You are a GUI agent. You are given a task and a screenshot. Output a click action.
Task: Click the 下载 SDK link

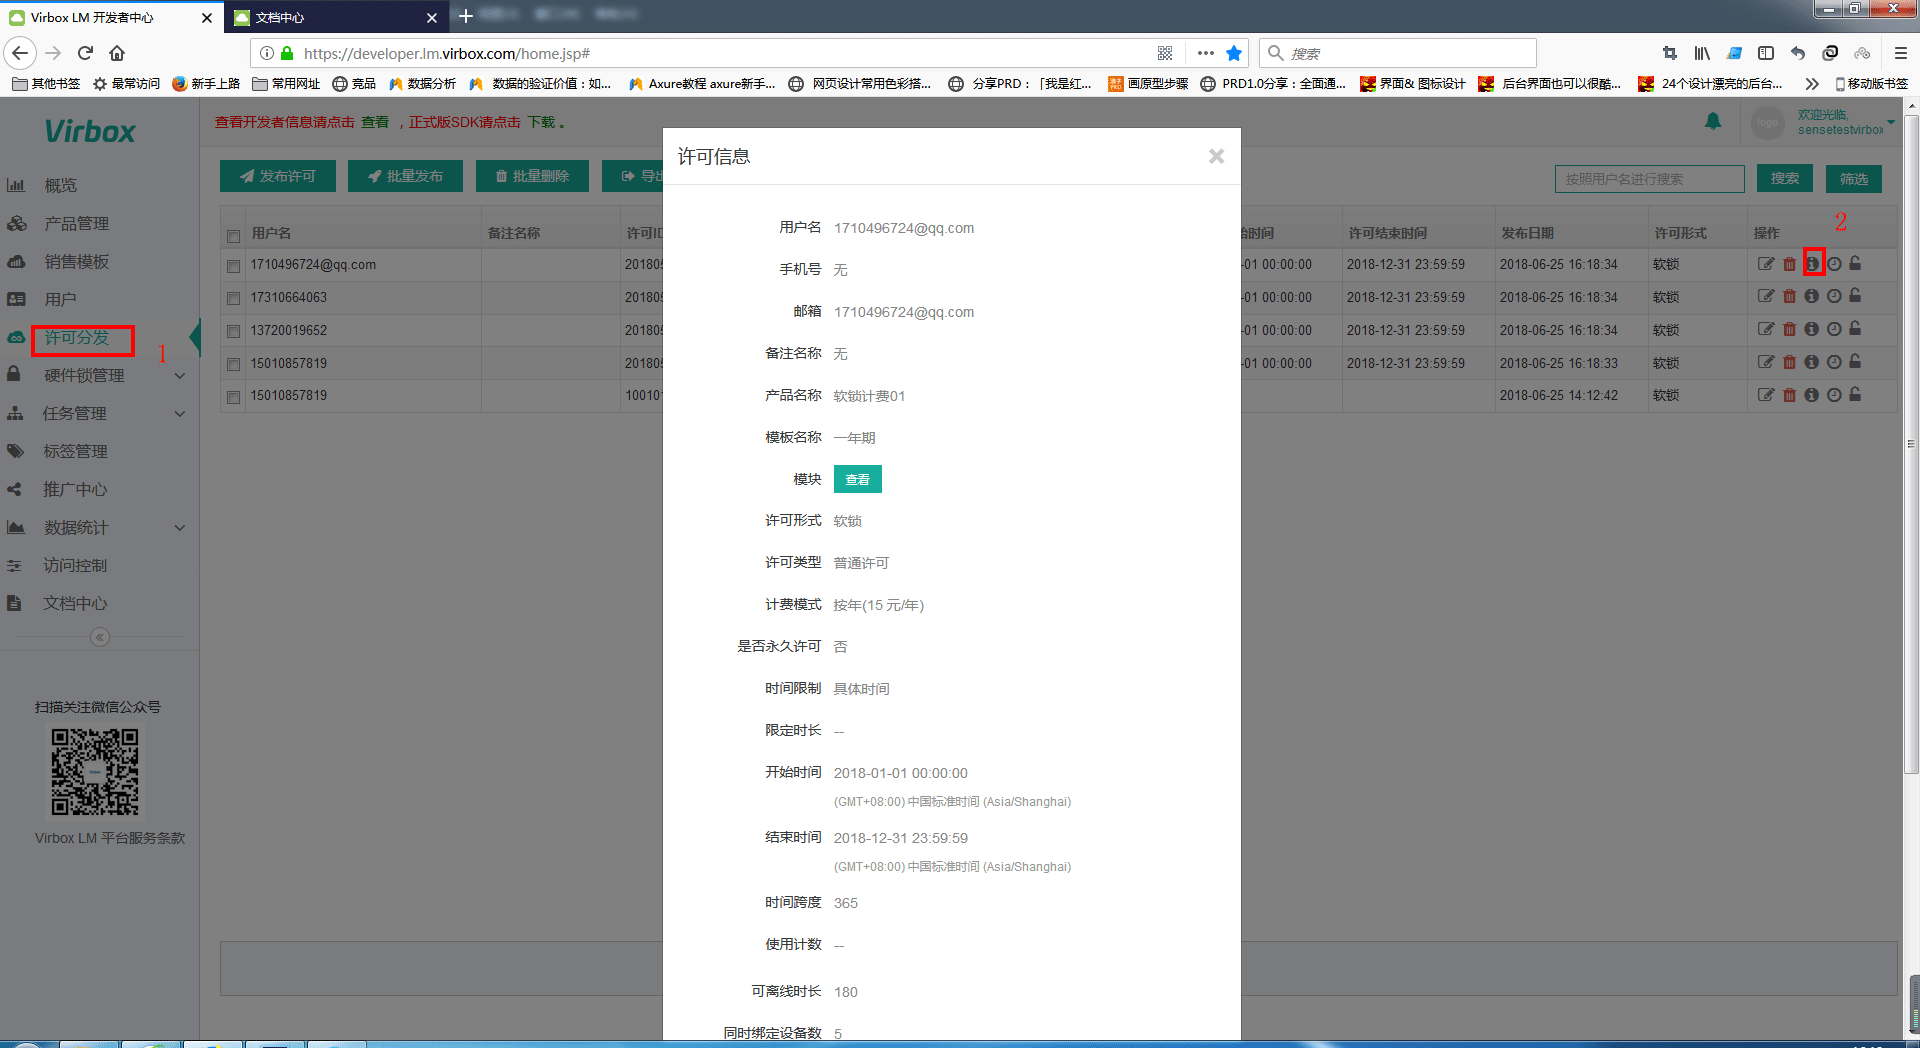coord(541,122)
